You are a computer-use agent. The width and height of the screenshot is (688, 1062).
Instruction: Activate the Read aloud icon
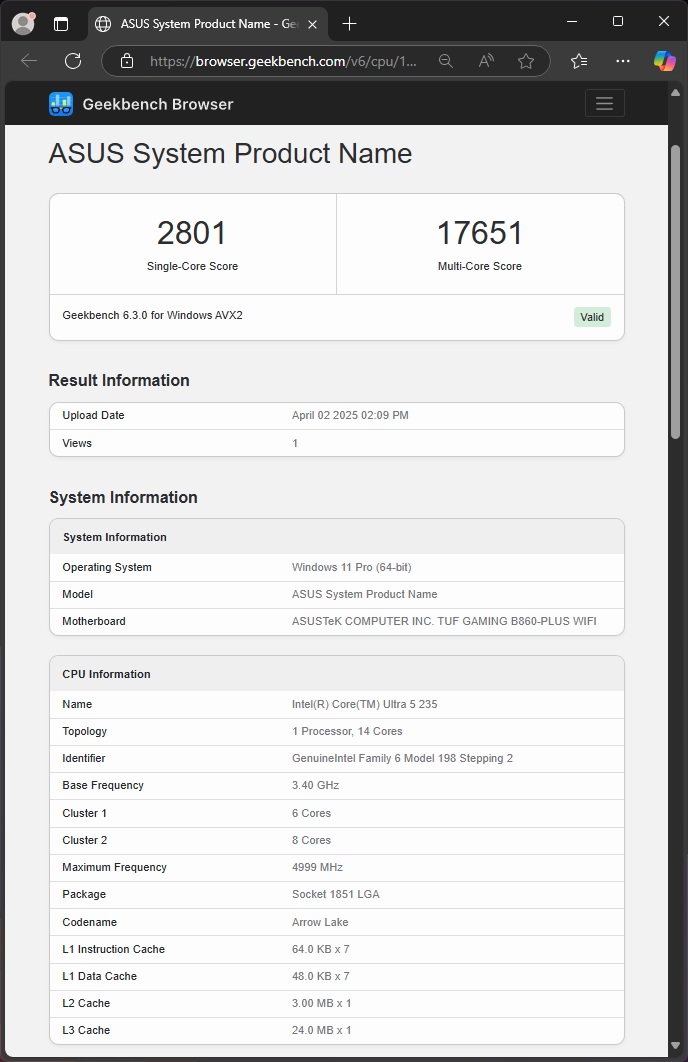486,61
